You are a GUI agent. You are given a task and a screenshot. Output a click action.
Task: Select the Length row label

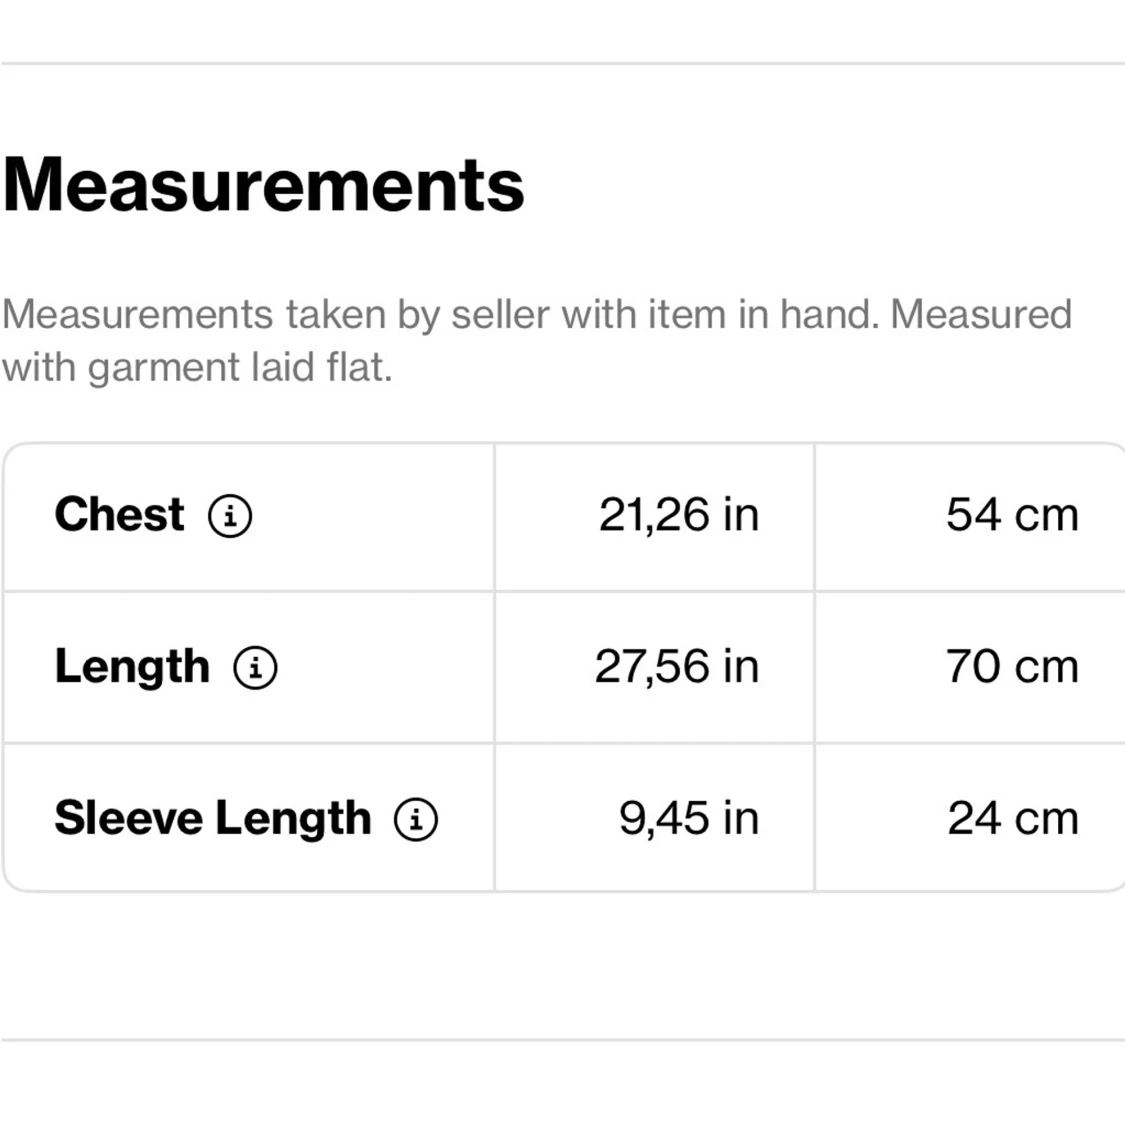[x=132, y=667]
